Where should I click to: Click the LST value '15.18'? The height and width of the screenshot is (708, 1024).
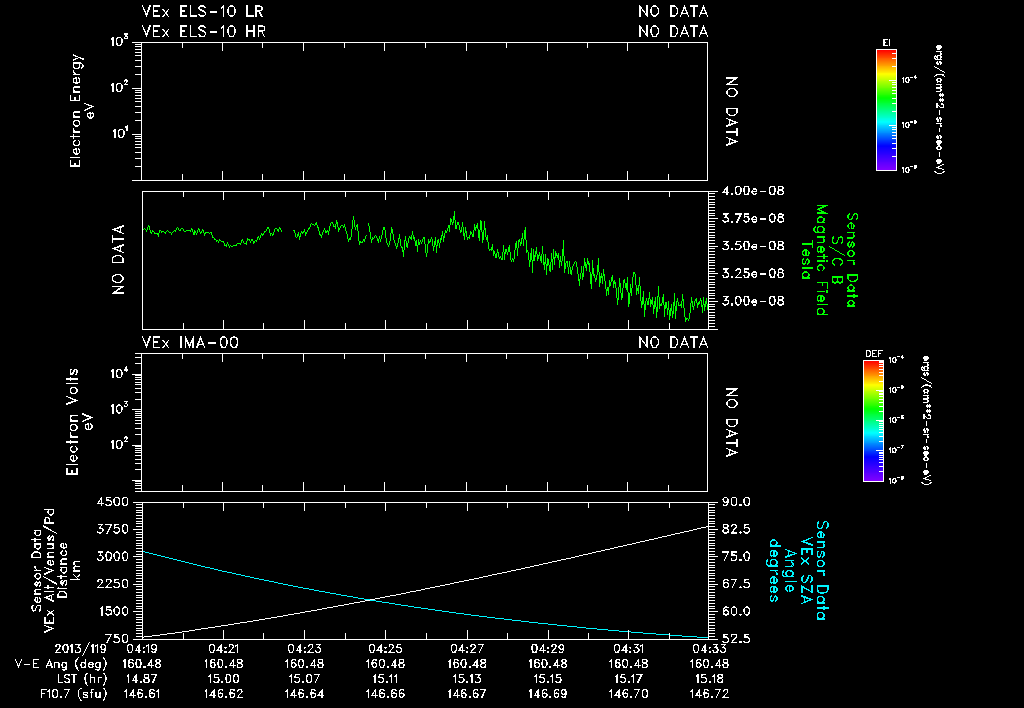(x=709, y=679)
